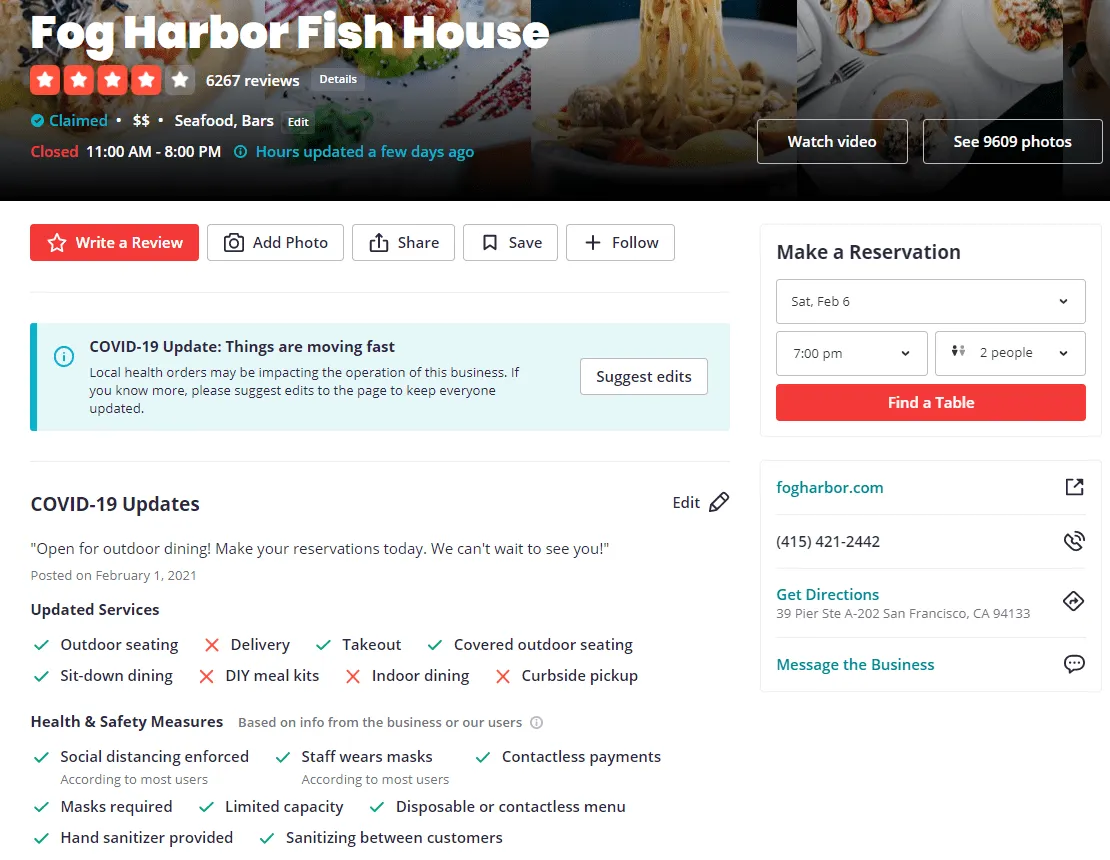Click the info icon beside Hours updated
The width and height of the screenshot is (1110, 860).
click(x=241, y=151)
